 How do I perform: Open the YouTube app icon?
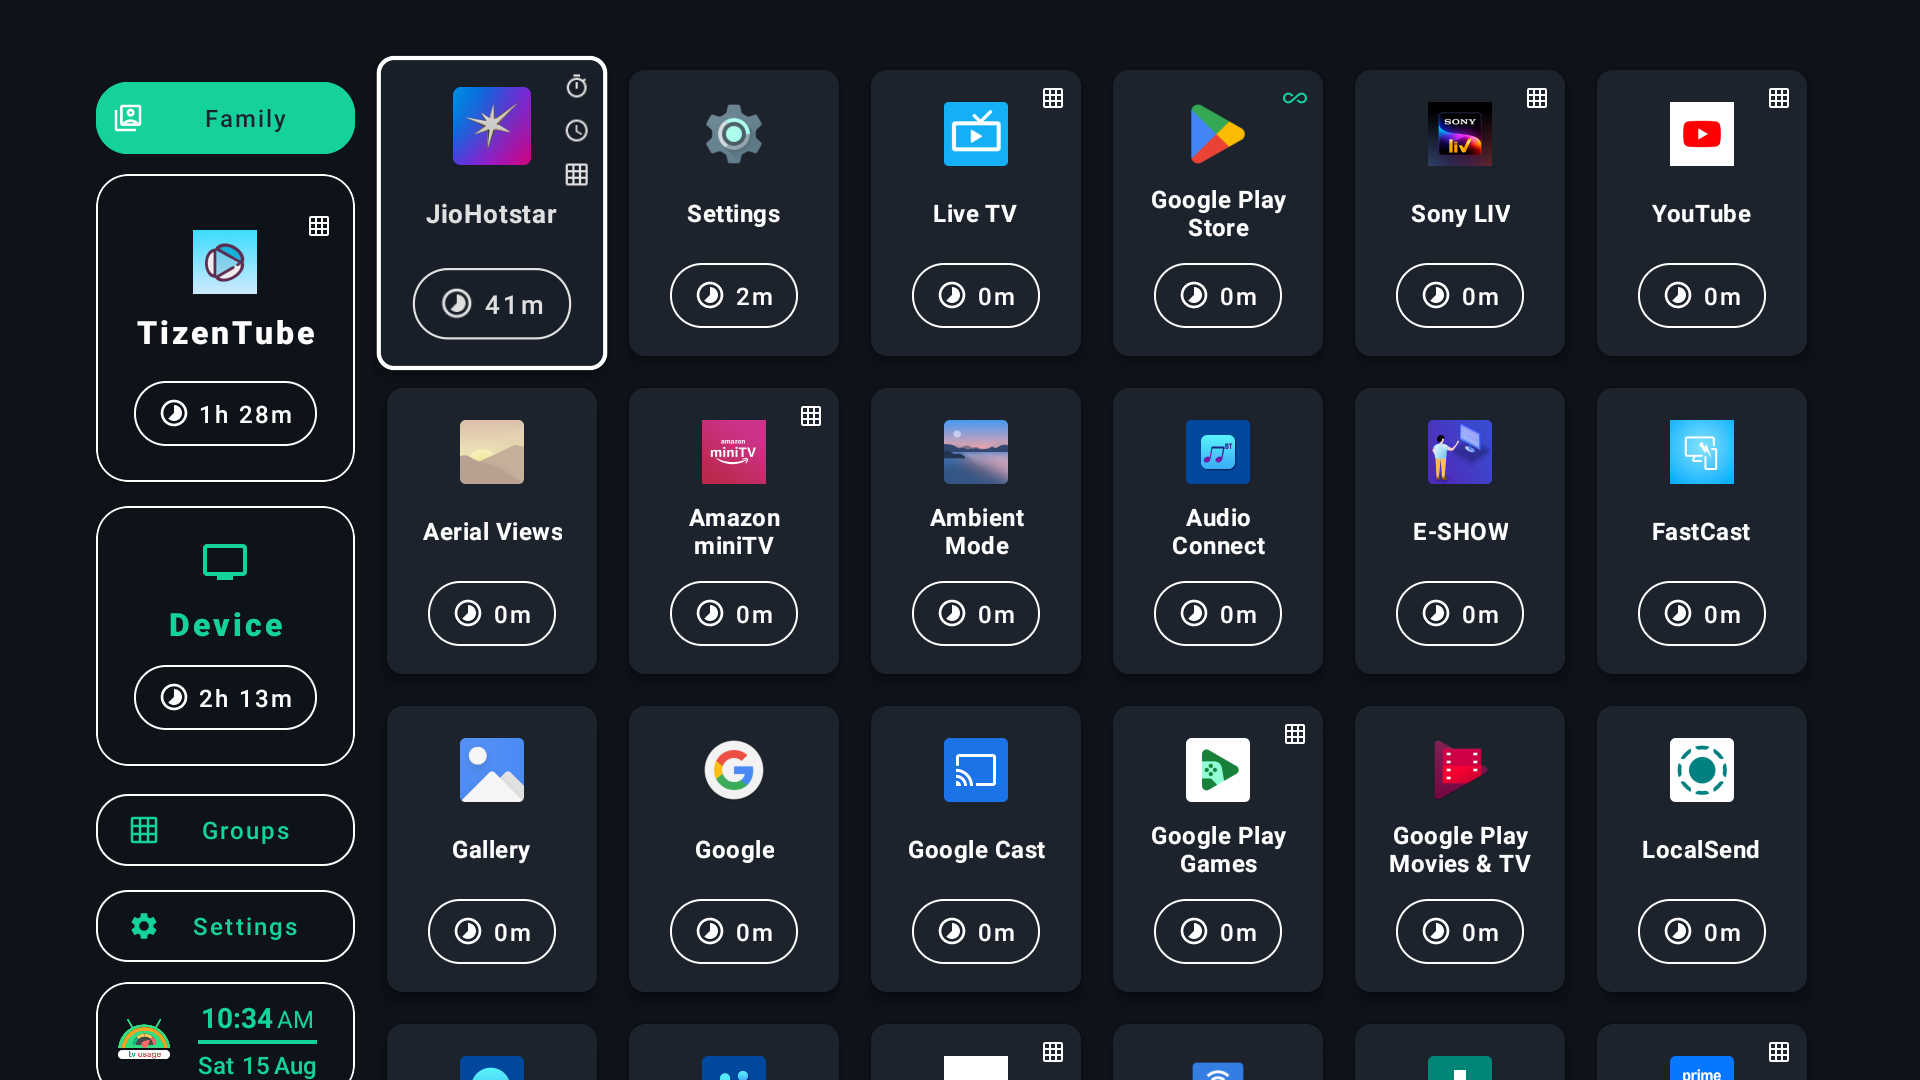tap(1702, 134)
